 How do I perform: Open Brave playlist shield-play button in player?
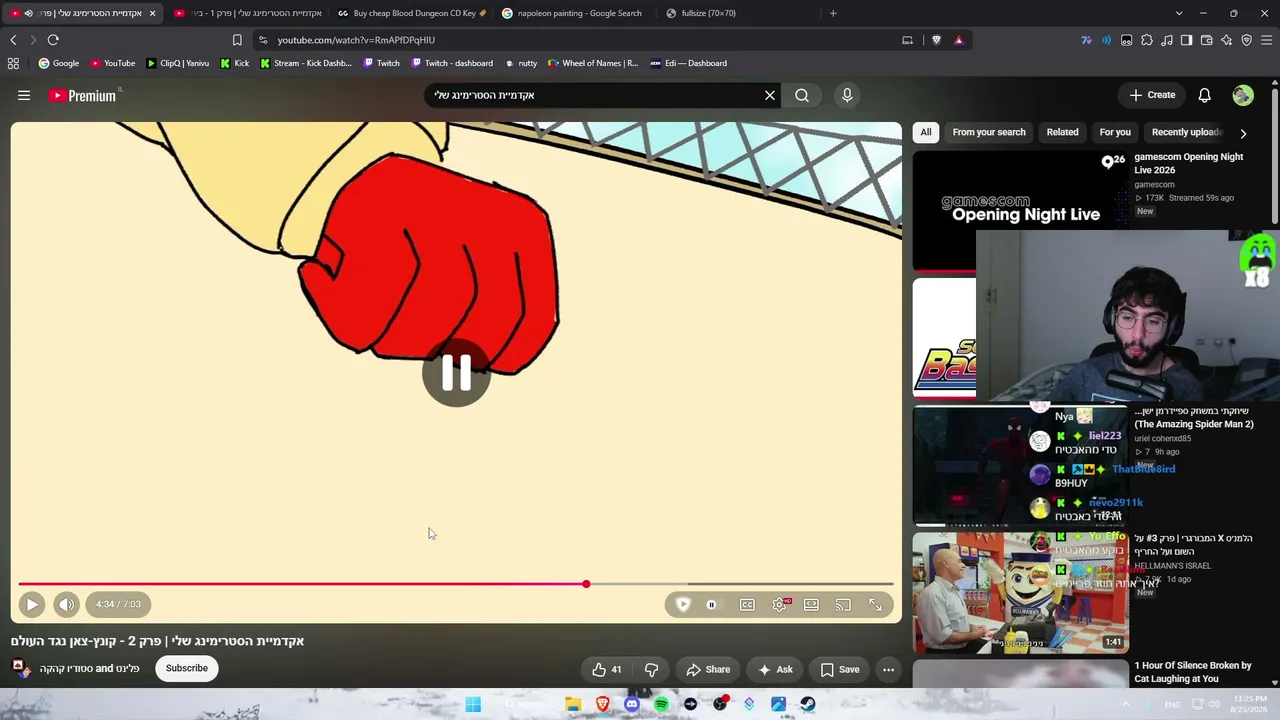click(x=683, y=604)
